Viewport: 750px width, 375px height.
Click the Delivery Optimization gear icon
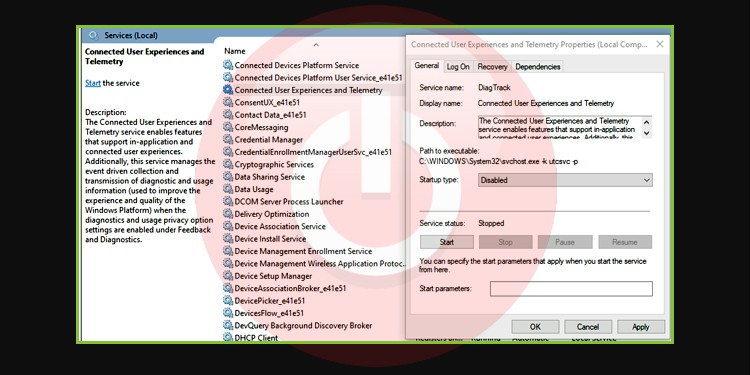point(228,214)
